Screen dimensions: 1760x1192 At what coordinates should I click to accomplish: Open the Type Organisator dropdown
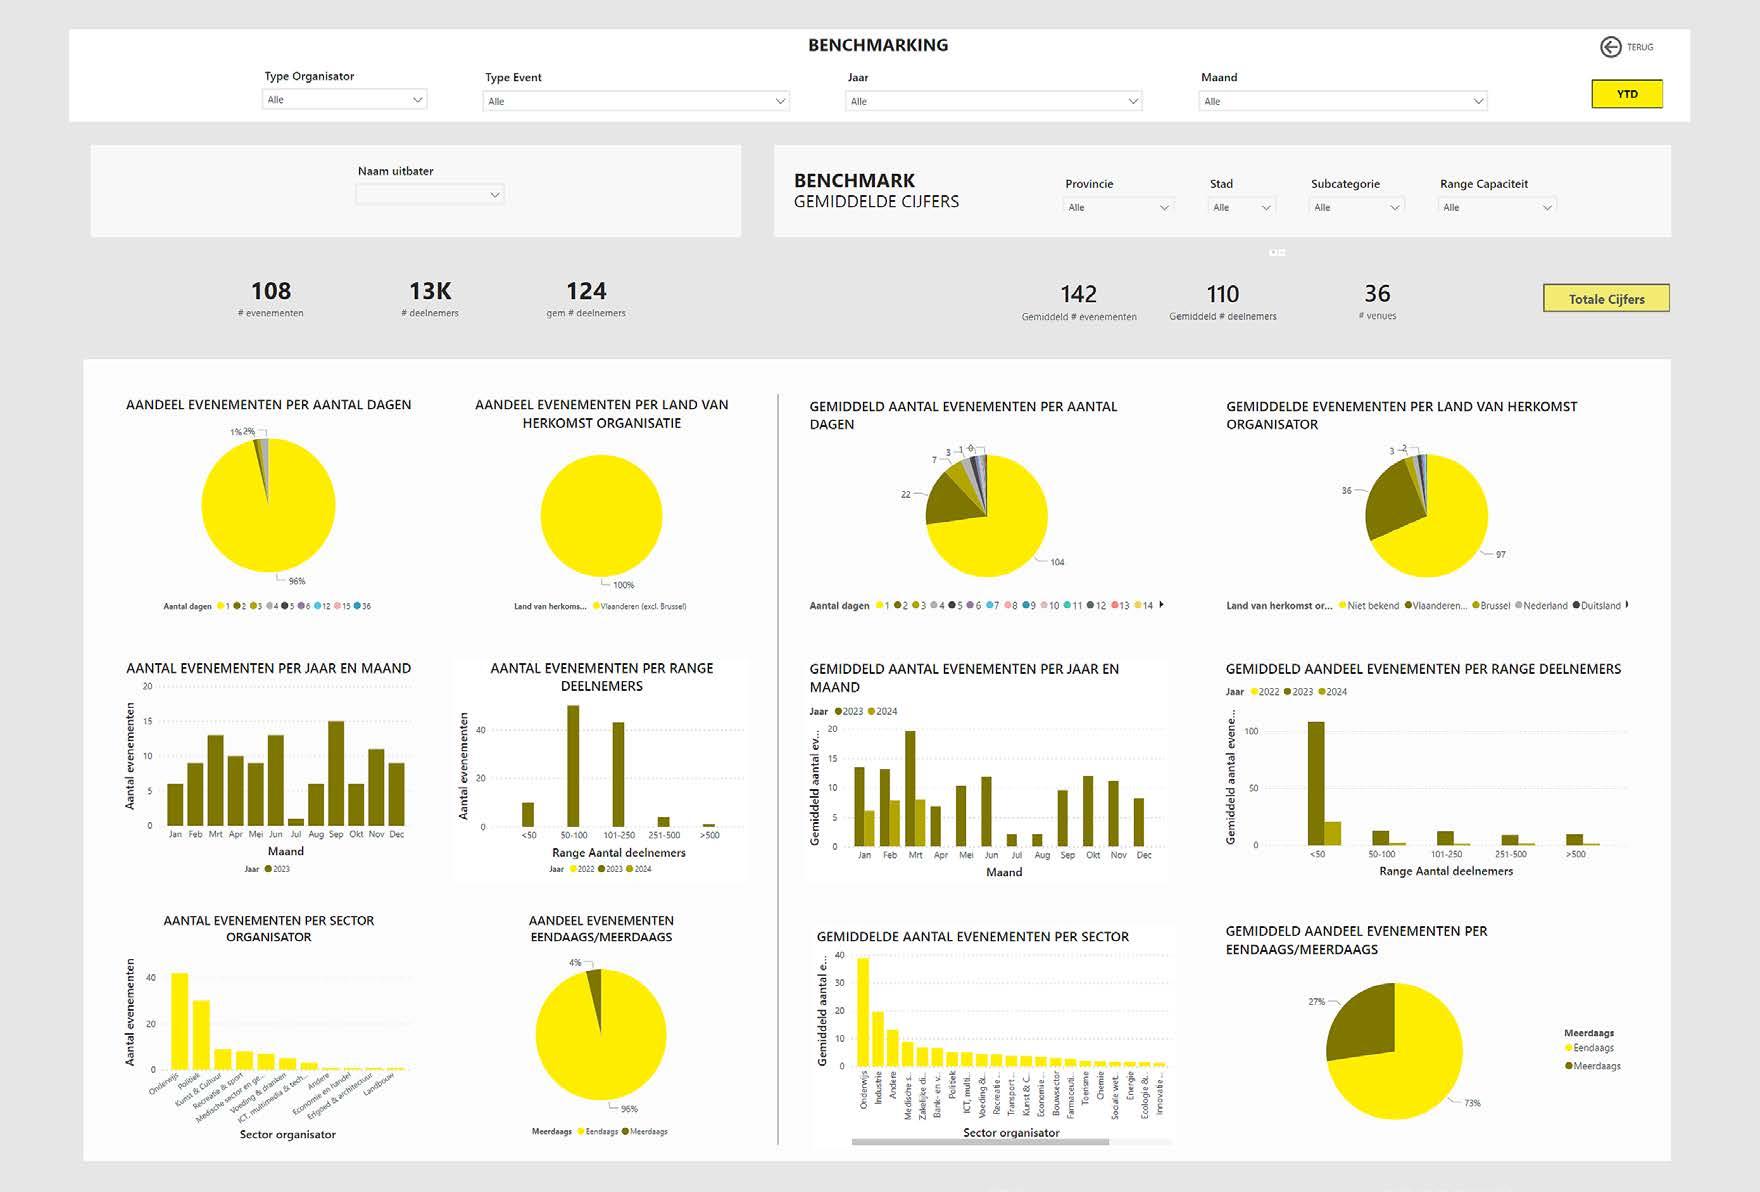(345, 100)
